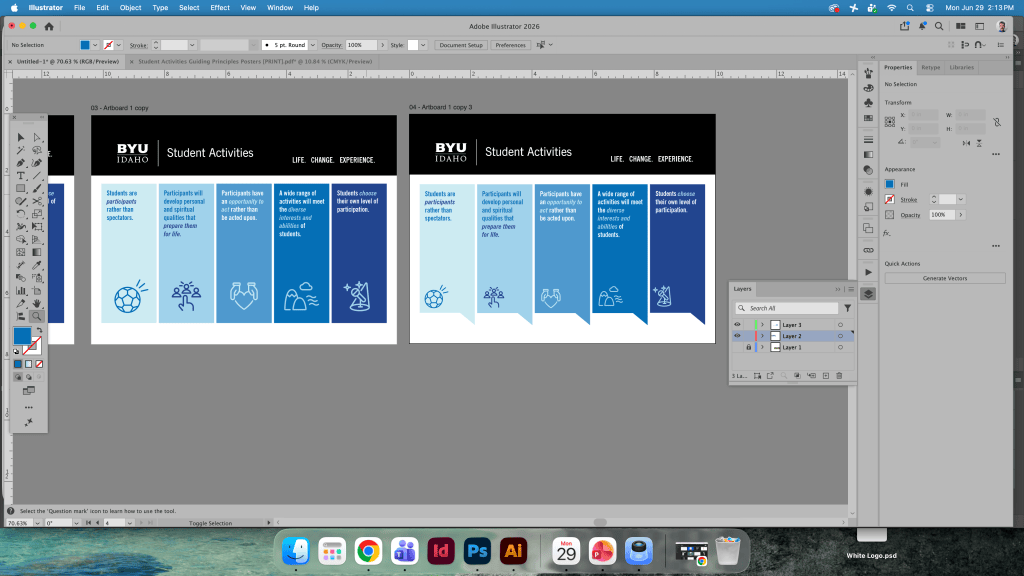Screen dimensions: 1024x576
Task: Click the Document Setup button
Action: click(461, 45)
